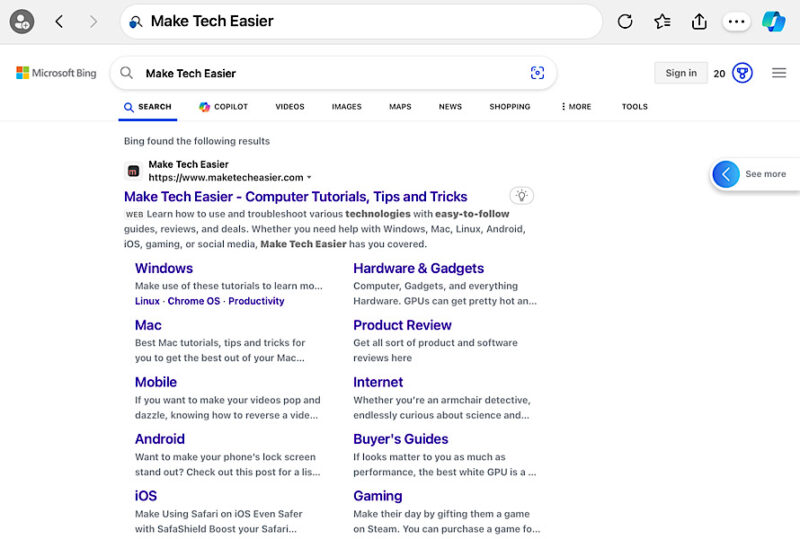Viewport: 800px width, 539px height.
Task: Click the rewards points count 20
Action: (719, 74)
